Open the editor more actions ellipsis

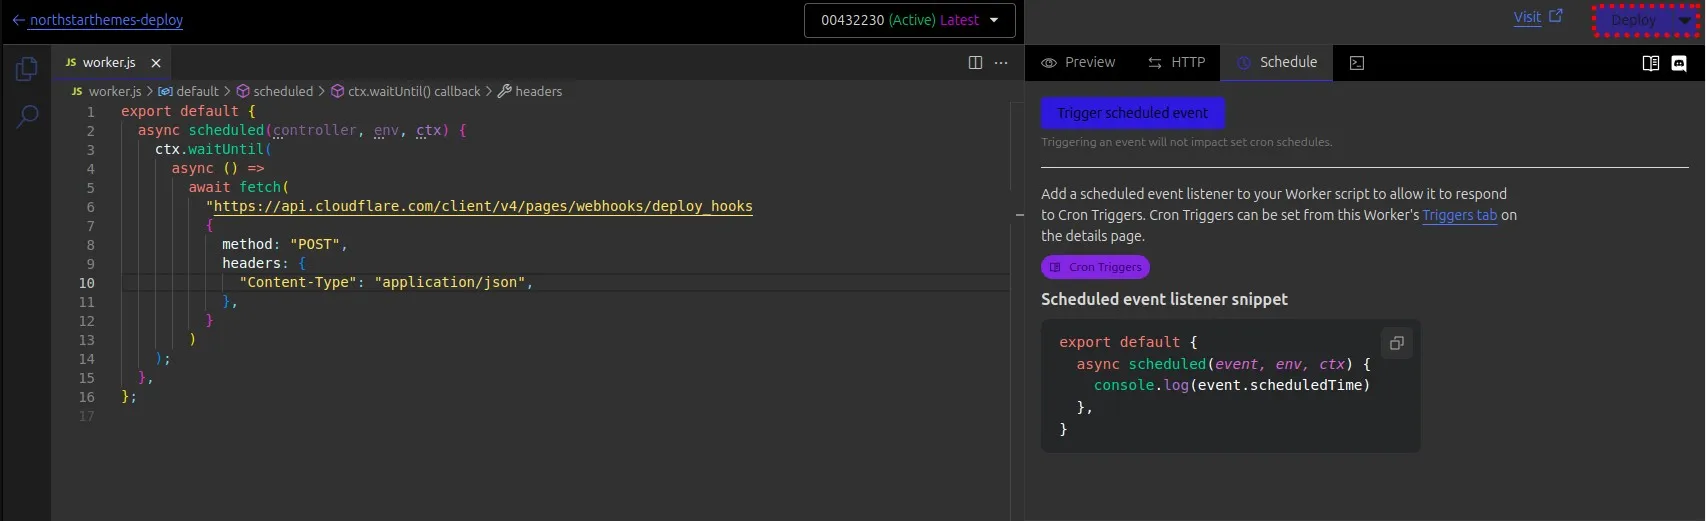coord(1001,63)
